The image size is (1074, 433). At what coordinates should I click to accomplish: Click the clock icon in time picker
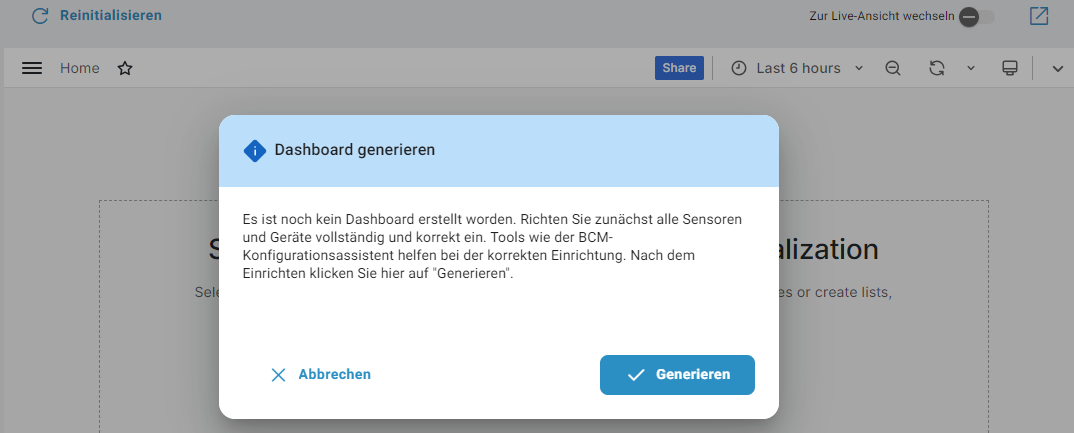click(739, 68)
